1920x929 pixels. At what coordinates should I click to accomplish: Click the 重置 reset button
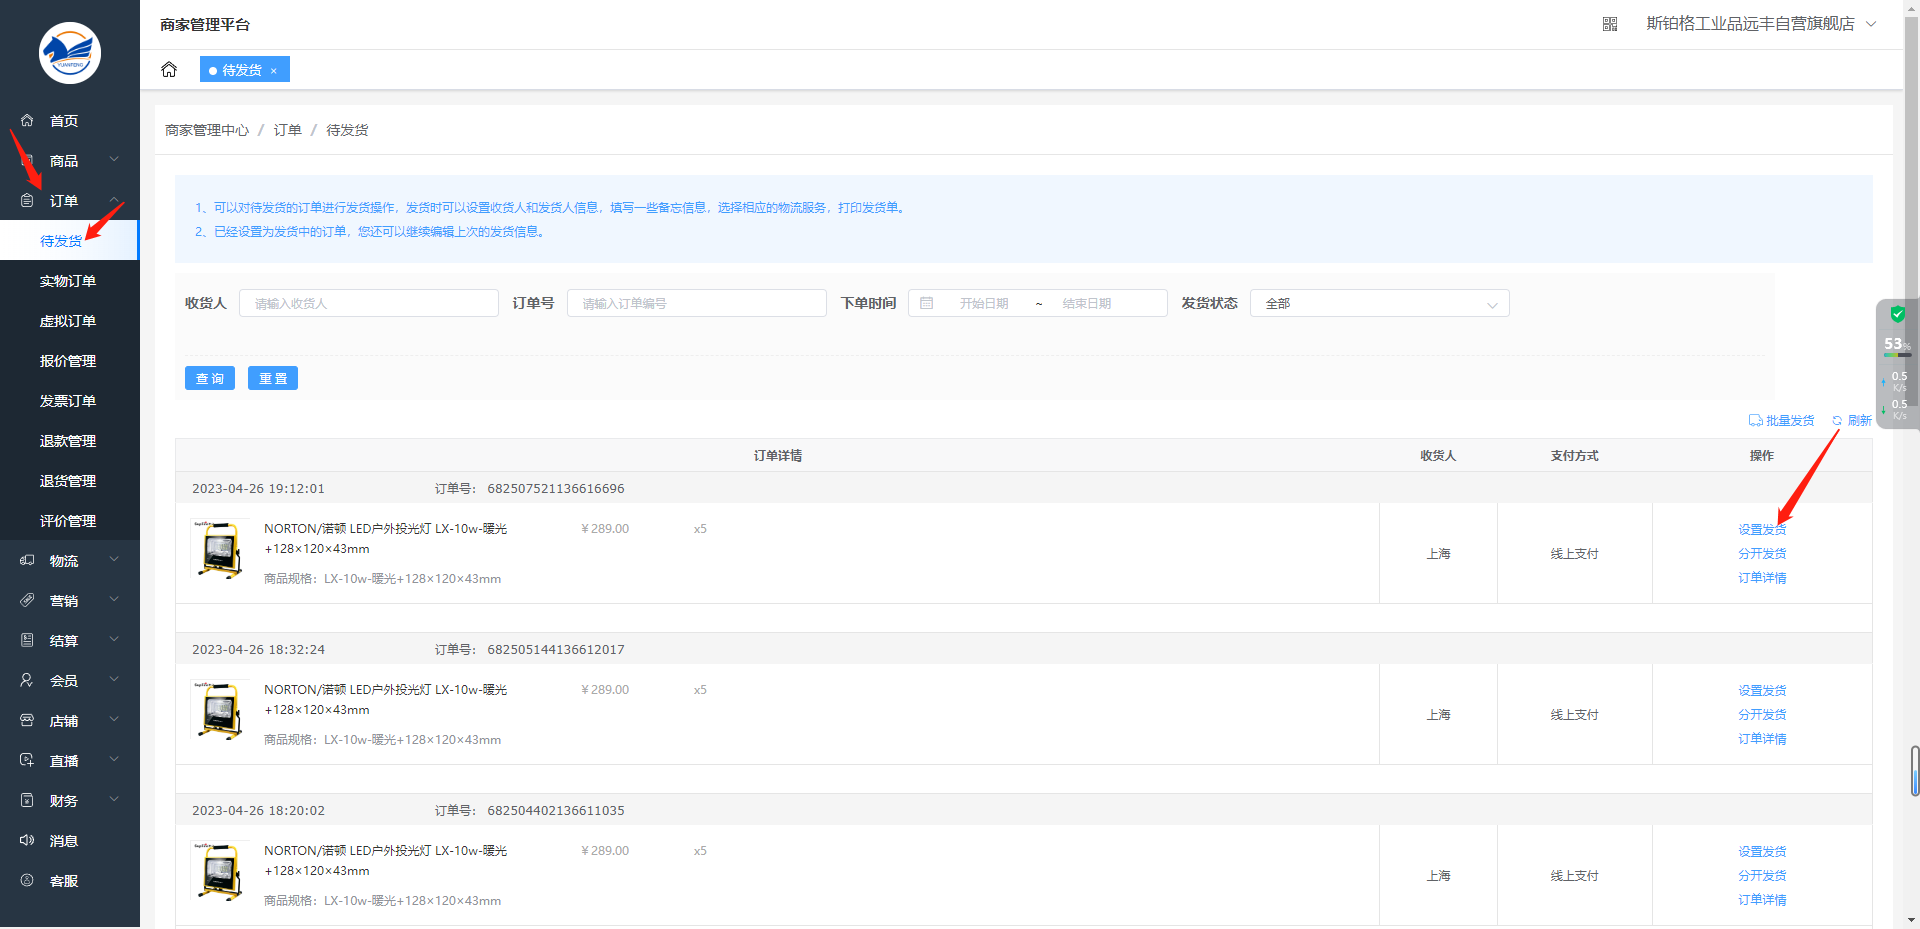(x=273, y=378)
